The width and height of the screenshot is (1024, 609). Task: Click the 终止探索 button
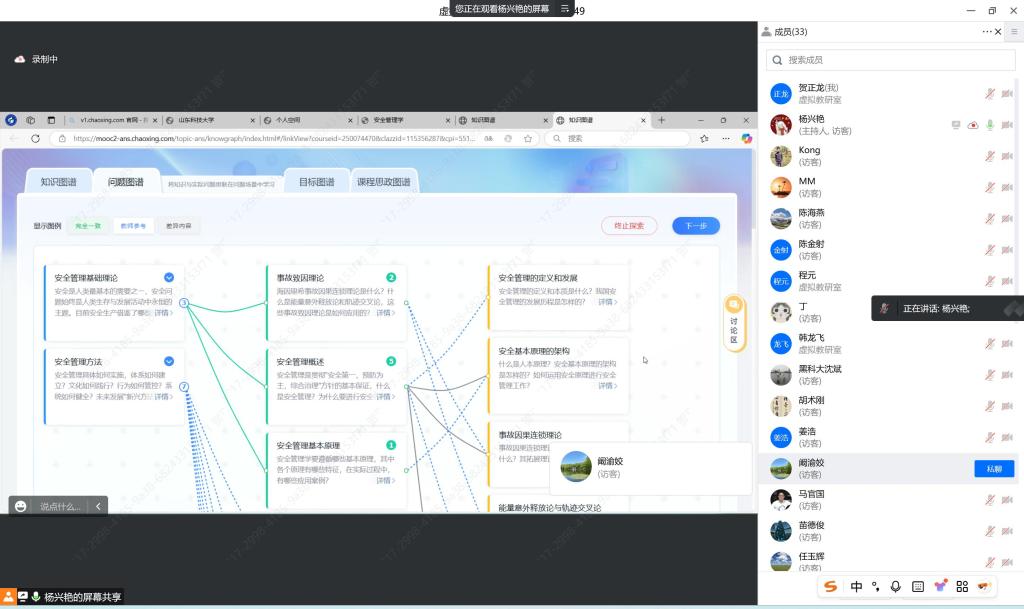click(629, 226)
